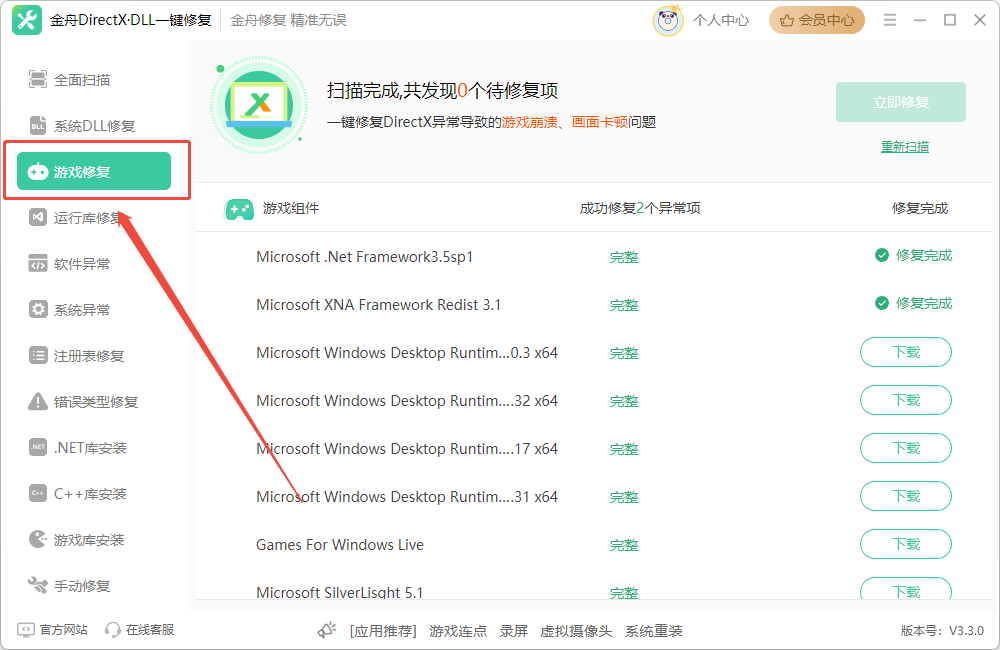Image resolution: width=1000 pixels, height=650 pixels.
Task: Click the app logo icon in title bar
Action: (27, 20)
